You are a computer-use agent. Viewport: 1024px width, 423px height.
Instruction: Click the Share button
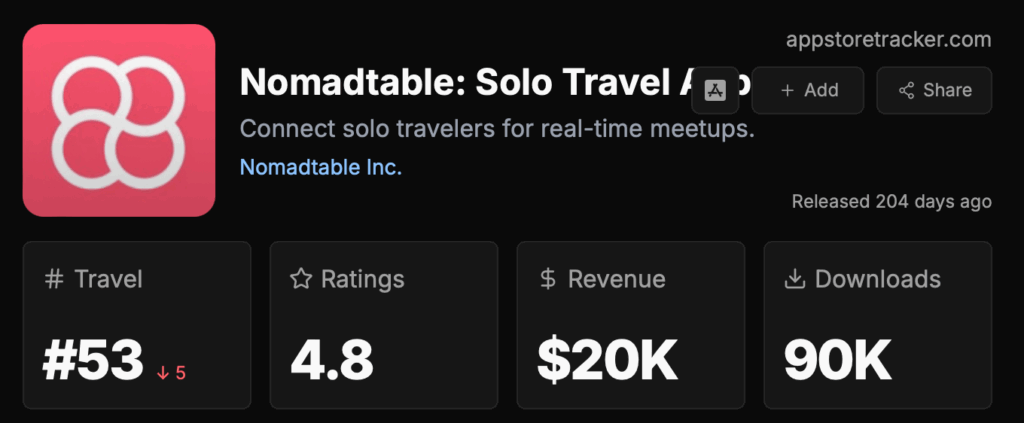(x=933, y=90)
